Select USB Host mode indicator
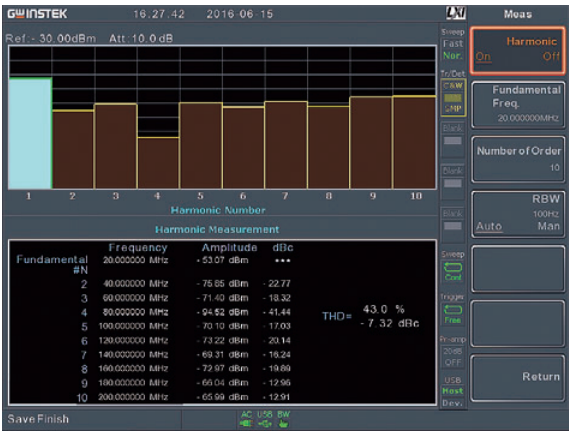573x435 pixels. tap(453, 391)
